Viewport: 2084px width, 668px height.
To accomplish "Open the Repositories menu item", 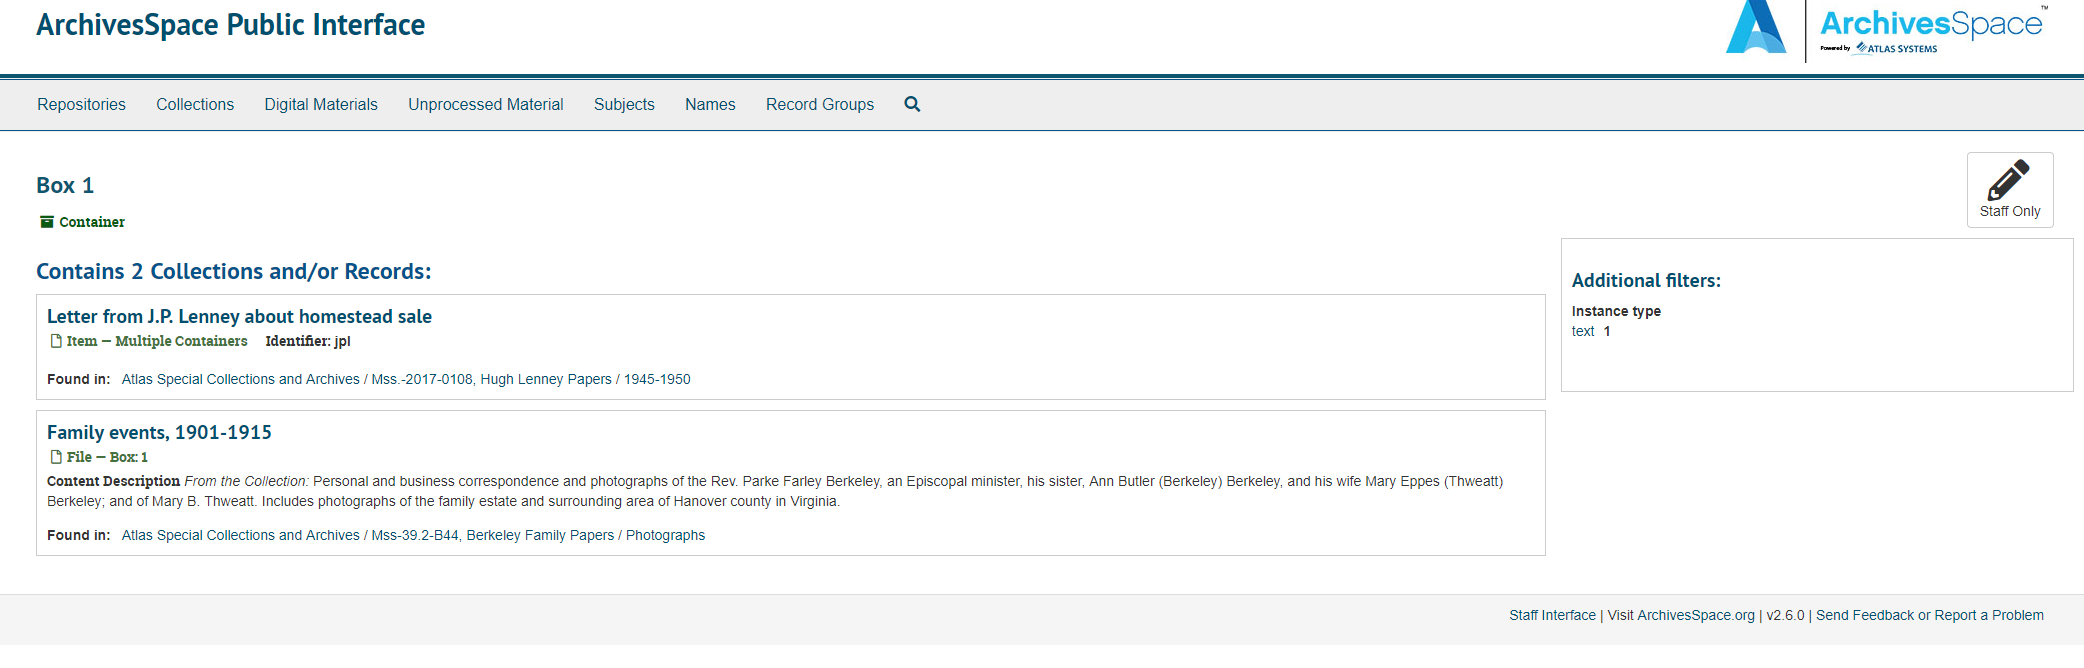I will click(x=81, y=104).
